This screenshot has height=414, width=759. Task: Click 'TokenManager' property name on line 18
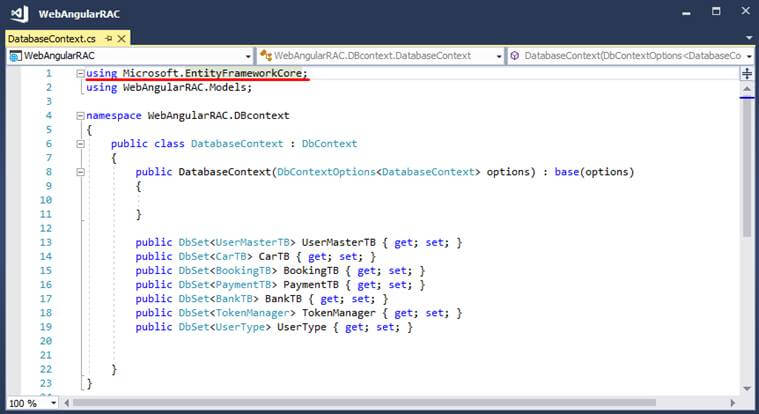[x=338, y=313]
